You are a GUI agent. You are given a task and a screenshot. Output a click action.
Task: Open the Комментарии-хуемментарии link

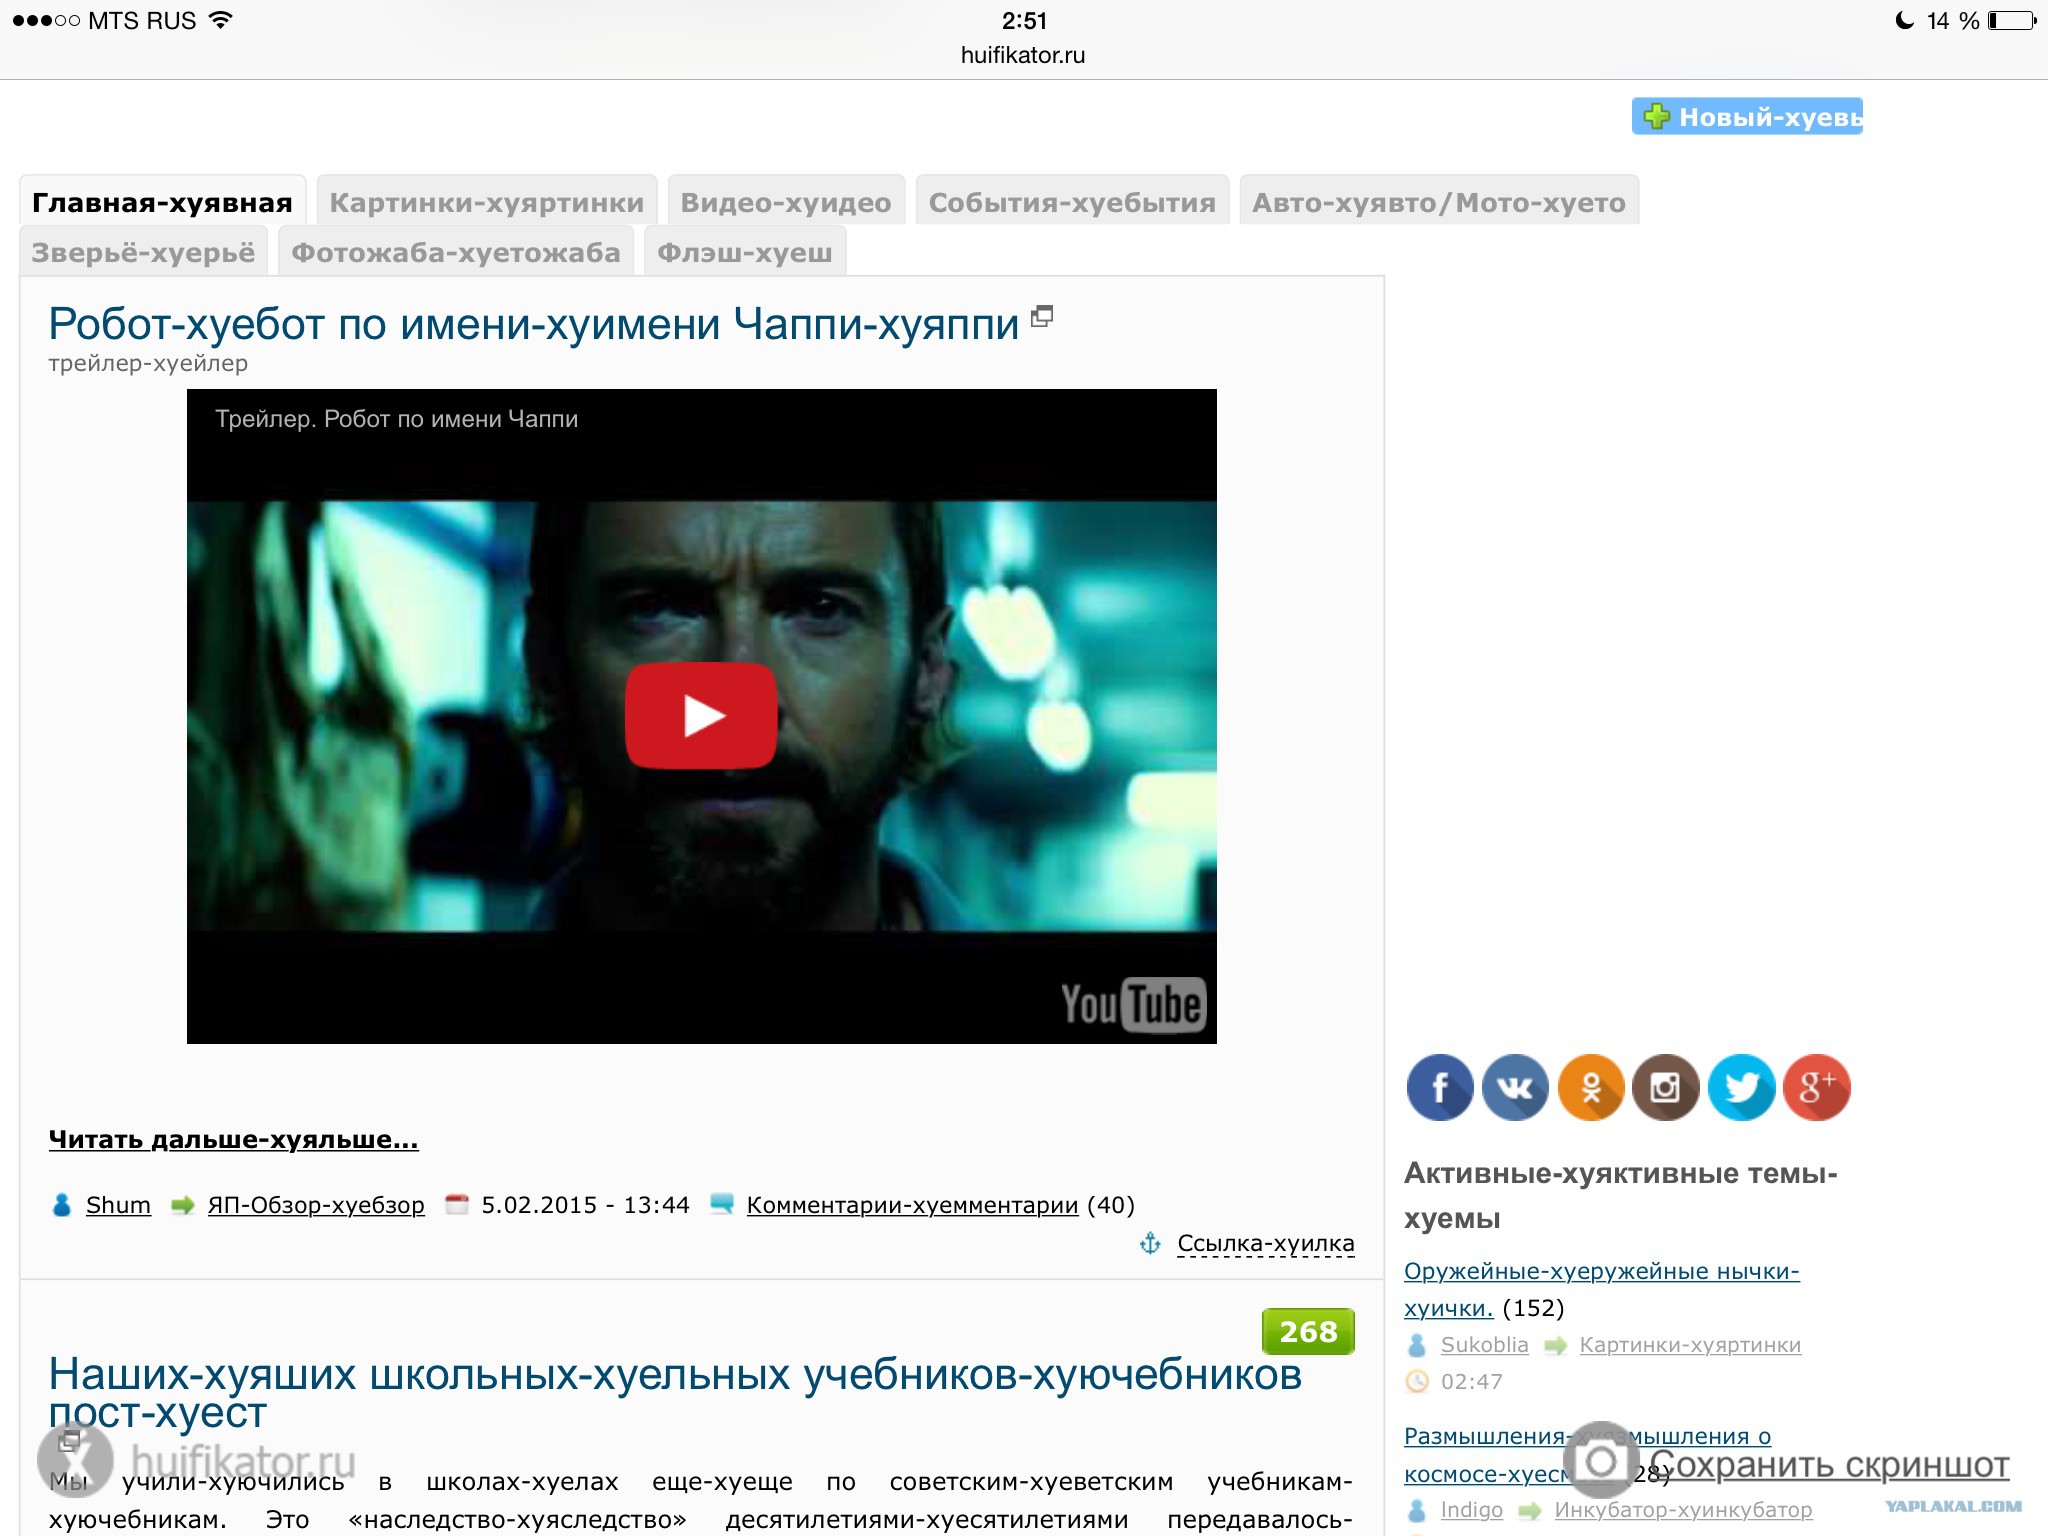tap(912, 1205)
